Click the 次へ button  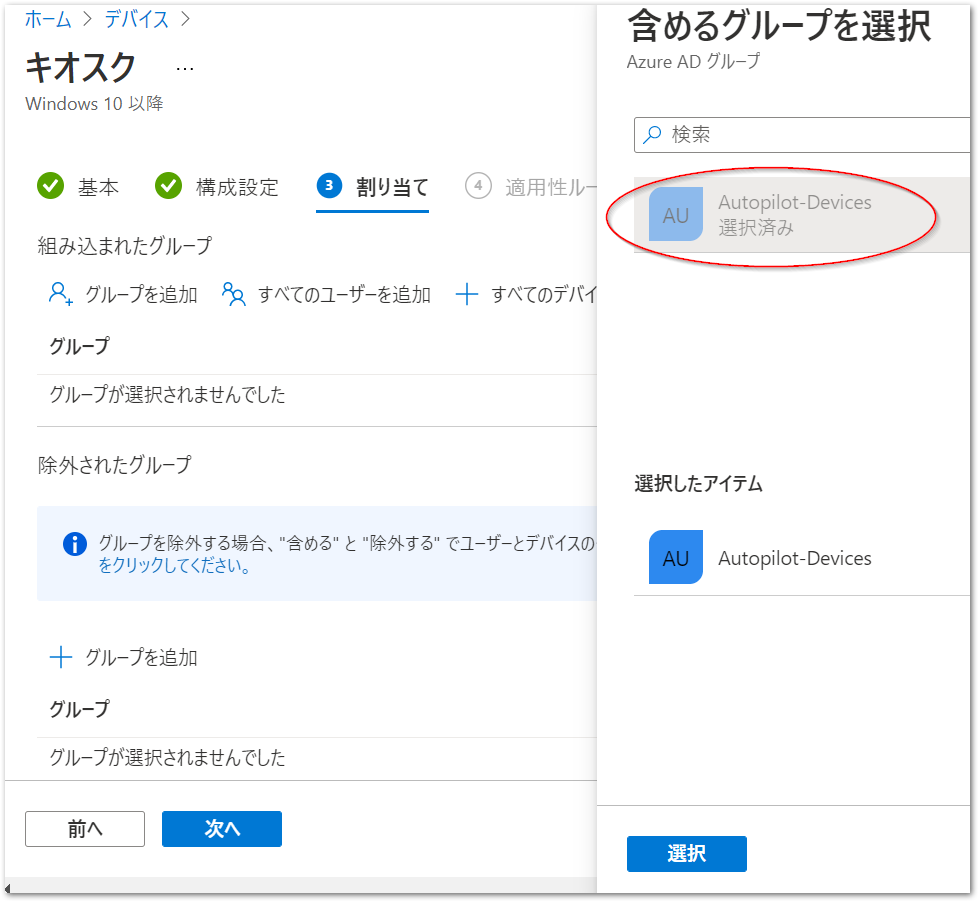(x=221, y=828)
